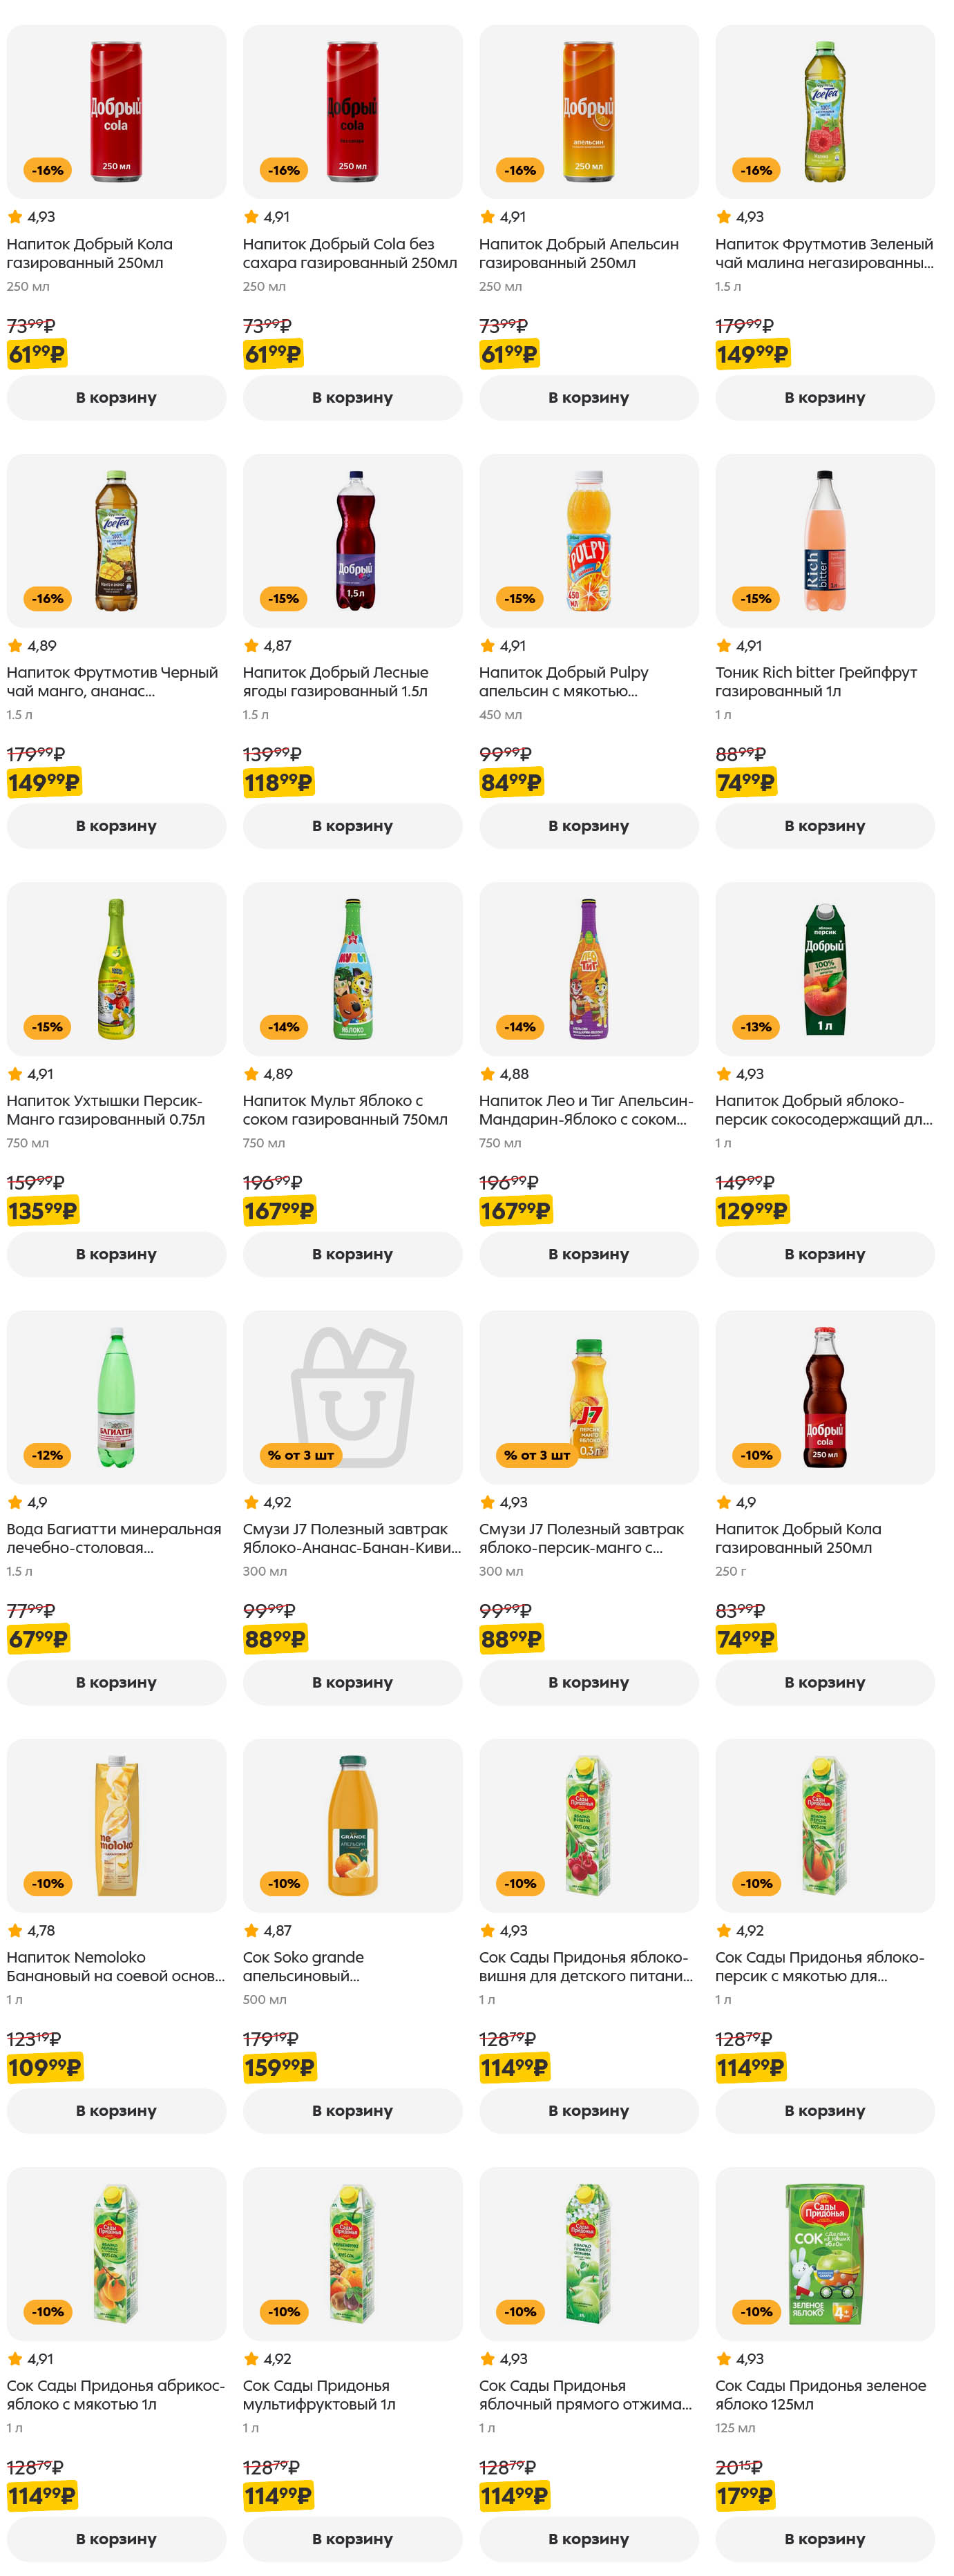Screen dimensions: 954x2576
Task: Add Фрутмотив Зеленый чай малина to cart
Action: click(824, 397)
